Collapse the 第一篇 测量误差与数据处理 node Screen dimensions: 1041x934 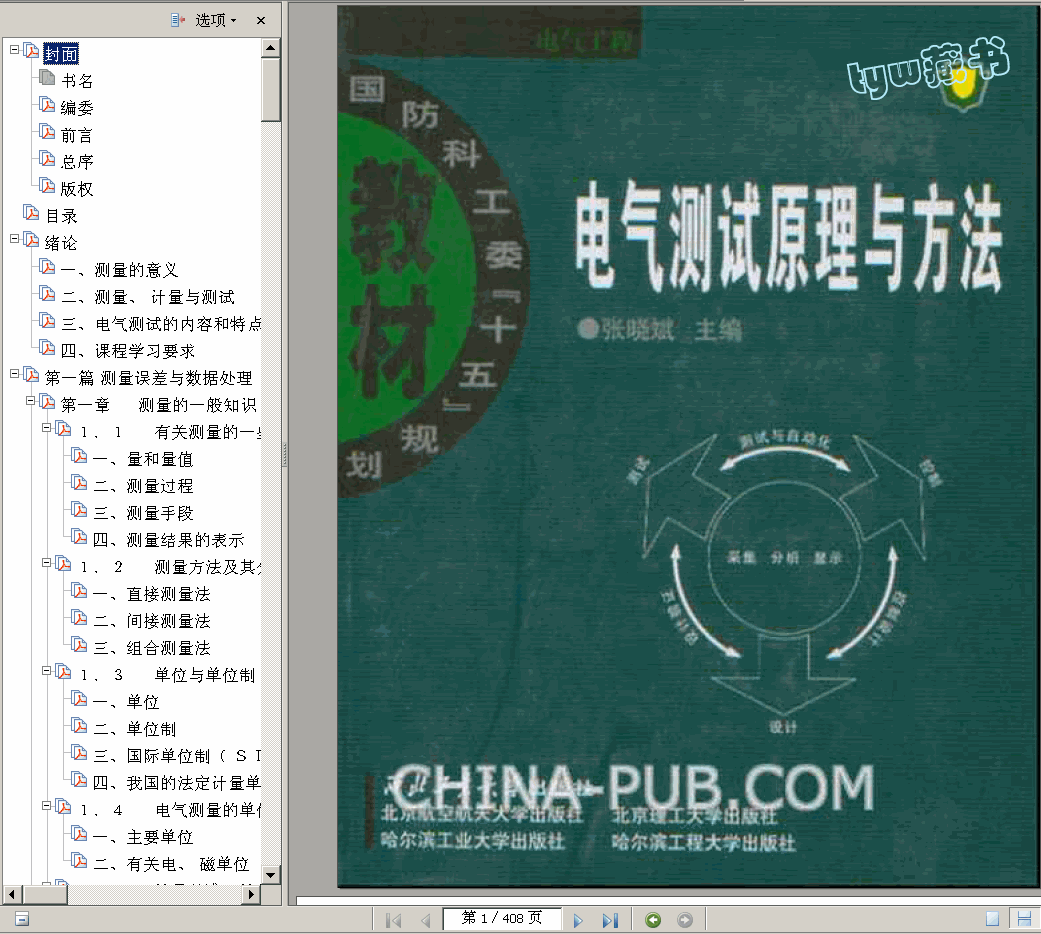coord(14,374)
